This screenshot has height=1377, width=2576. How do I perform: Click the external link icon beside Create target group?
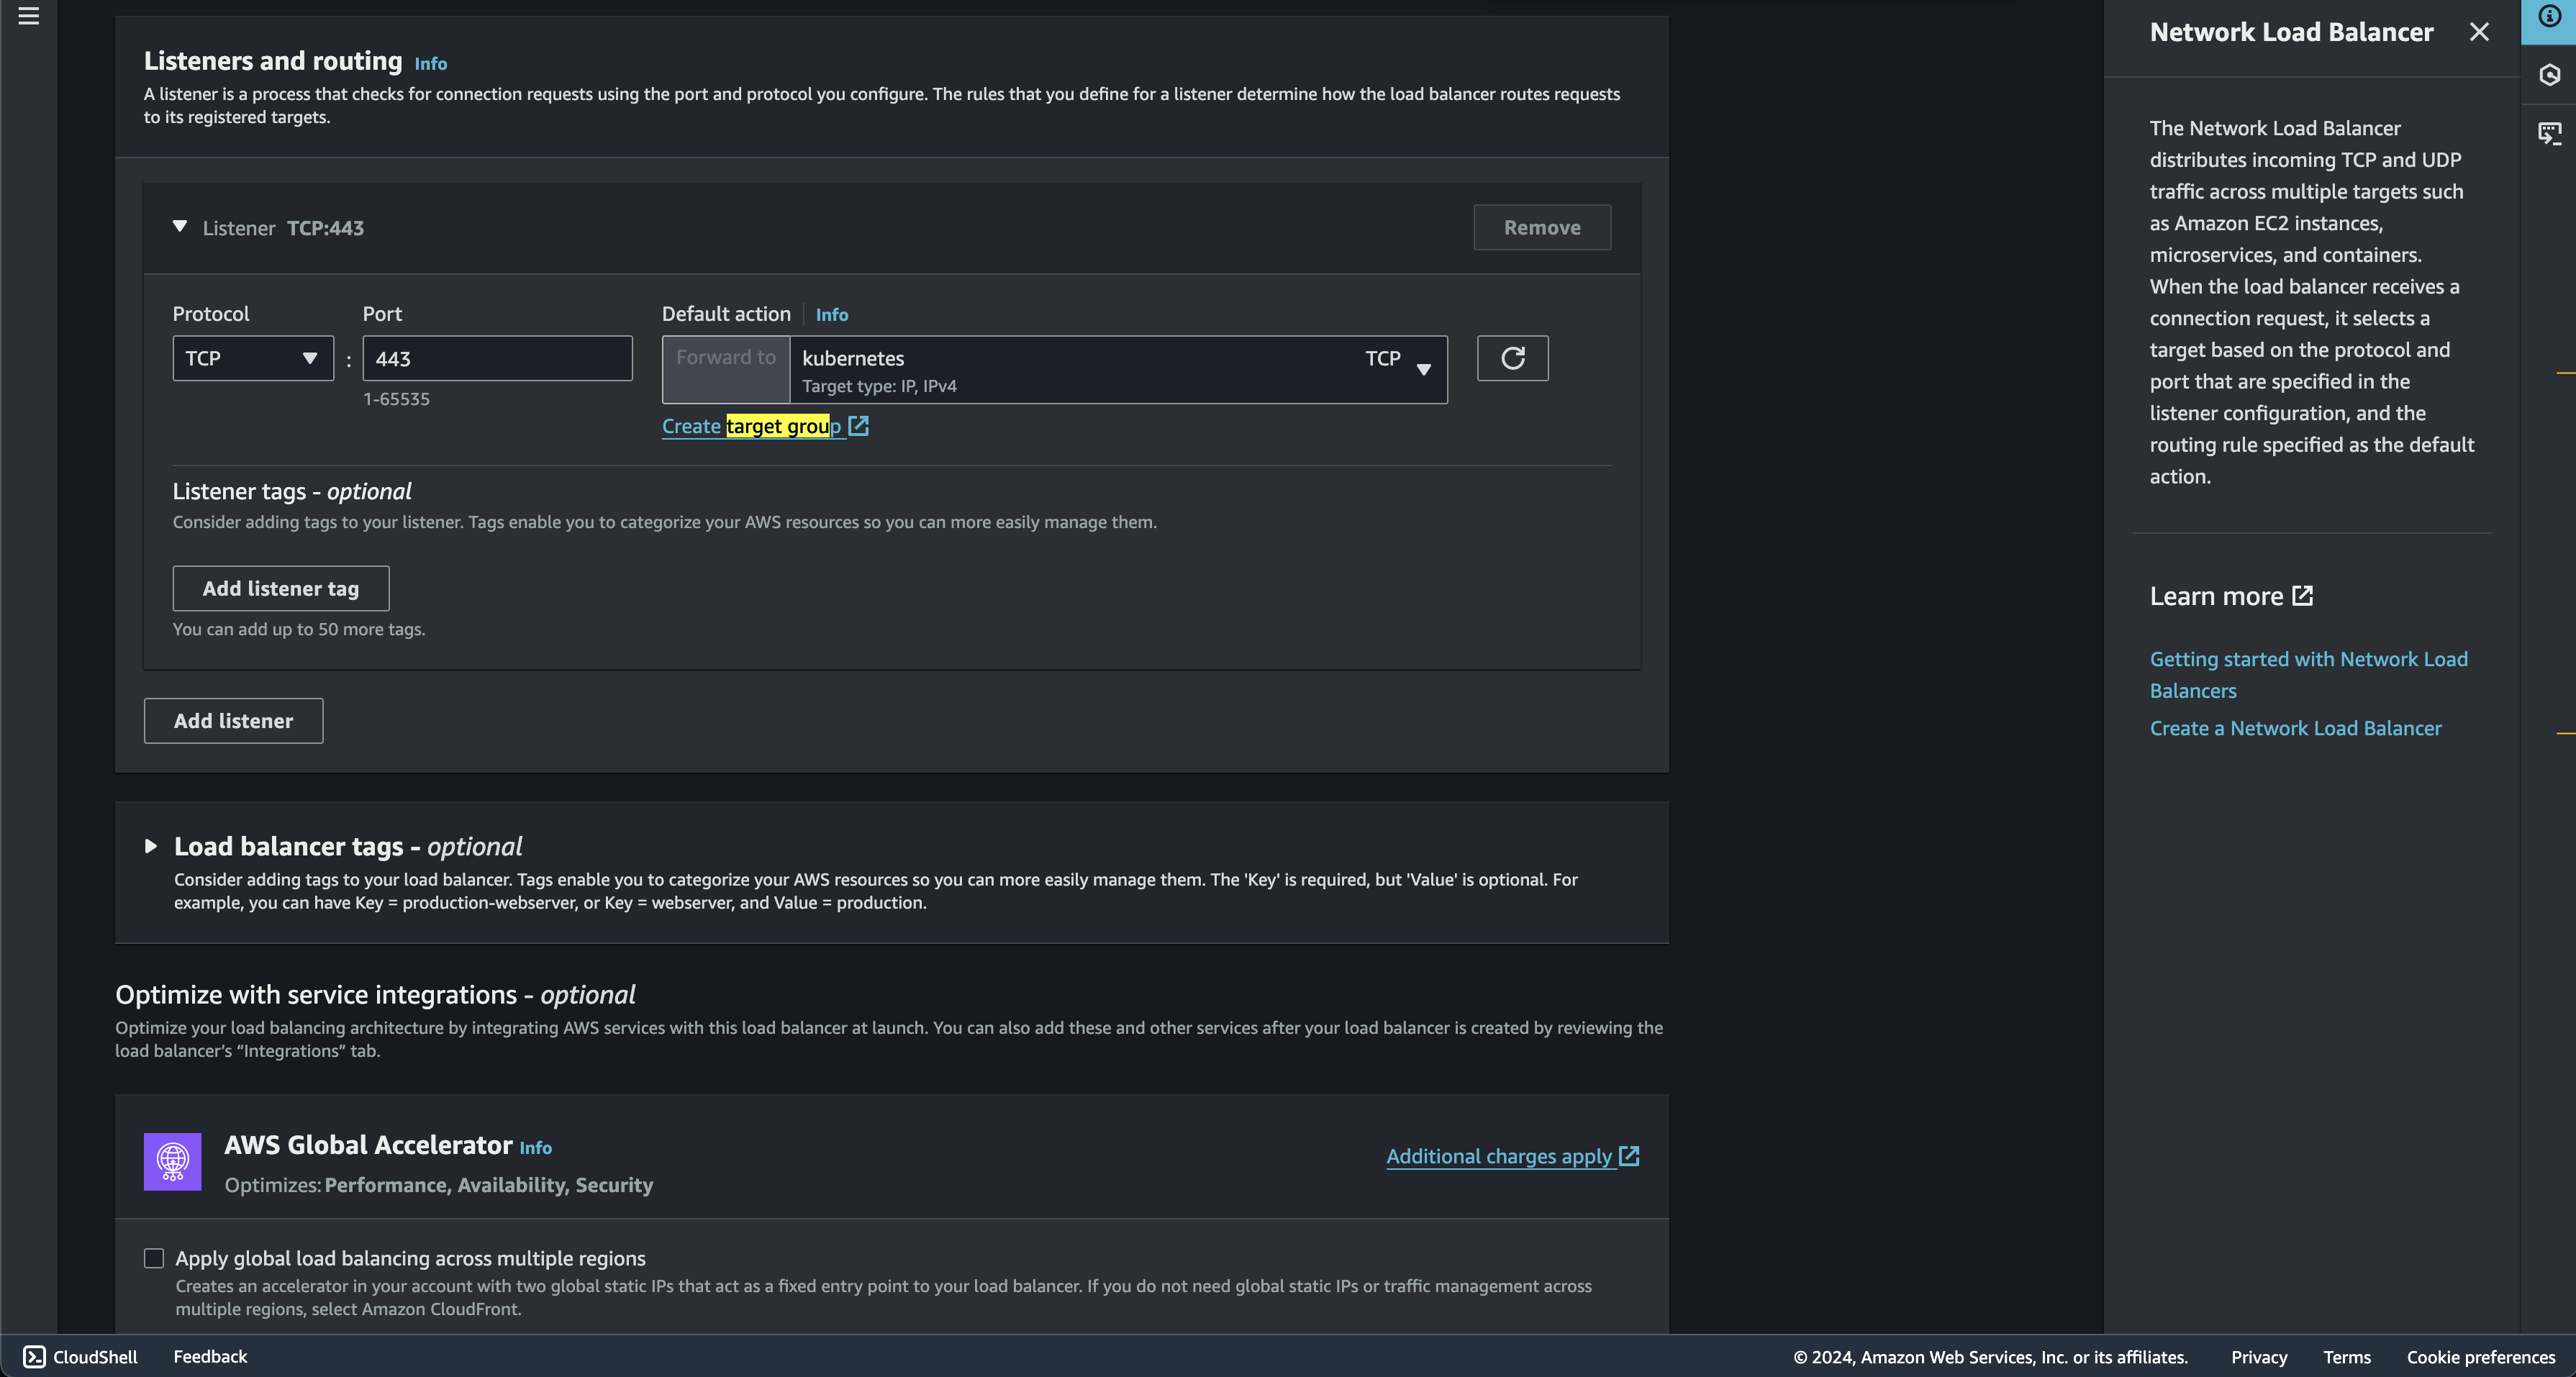point(858,426)
